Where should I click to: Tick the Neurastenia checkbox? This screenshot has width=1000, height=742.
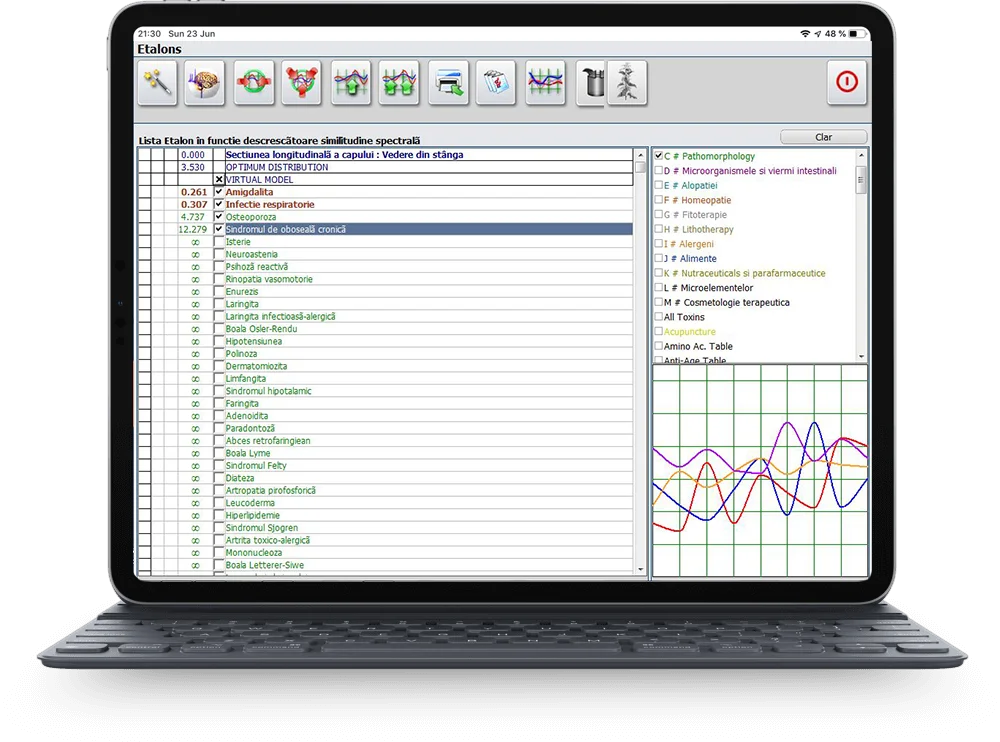point(219,255)
